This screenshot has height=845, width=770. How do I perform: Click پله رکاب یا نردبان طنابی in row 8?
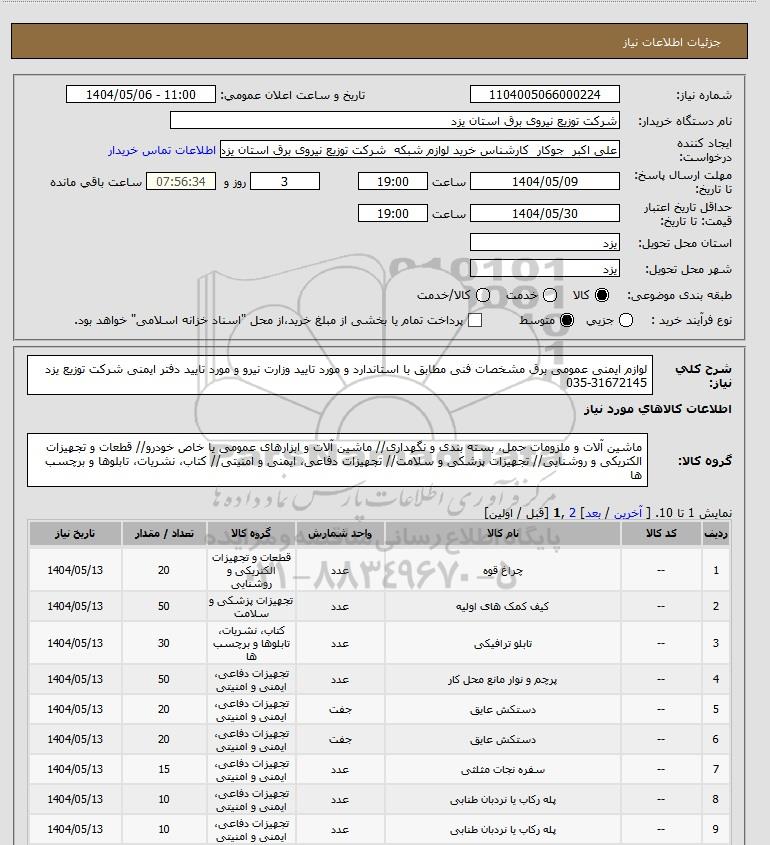tap(503, 800)
